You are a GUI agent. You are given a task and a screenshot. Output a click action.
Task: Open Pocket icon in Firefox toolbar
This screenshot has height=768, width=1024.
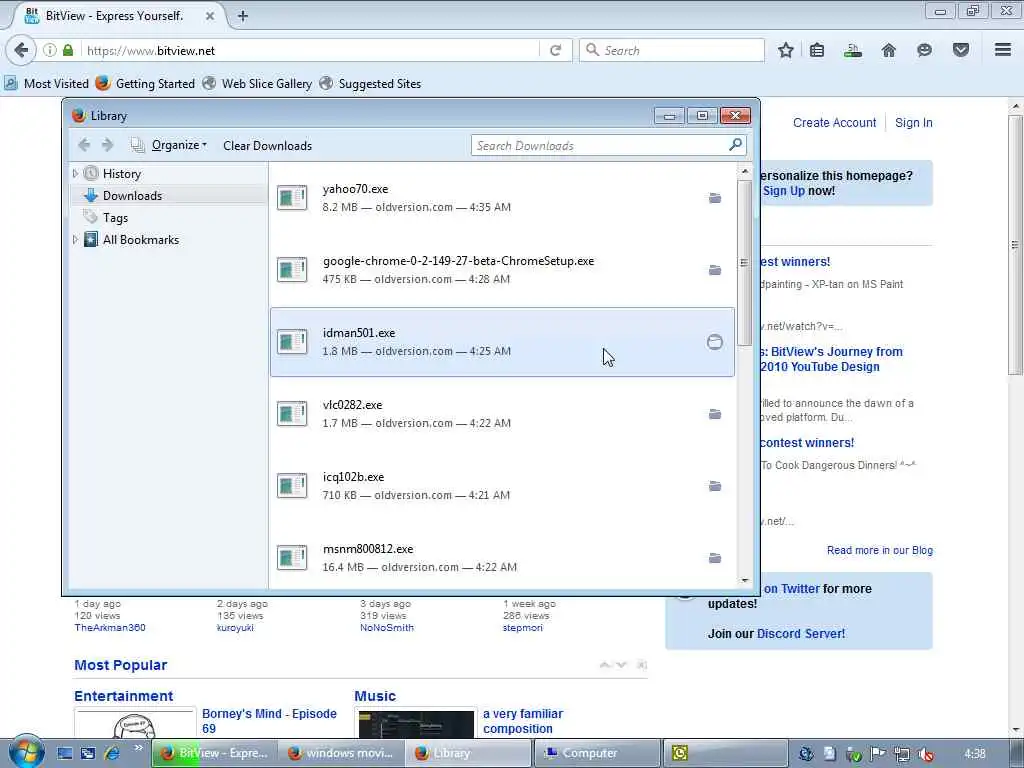pyautogui.click(x=961, y=50)
